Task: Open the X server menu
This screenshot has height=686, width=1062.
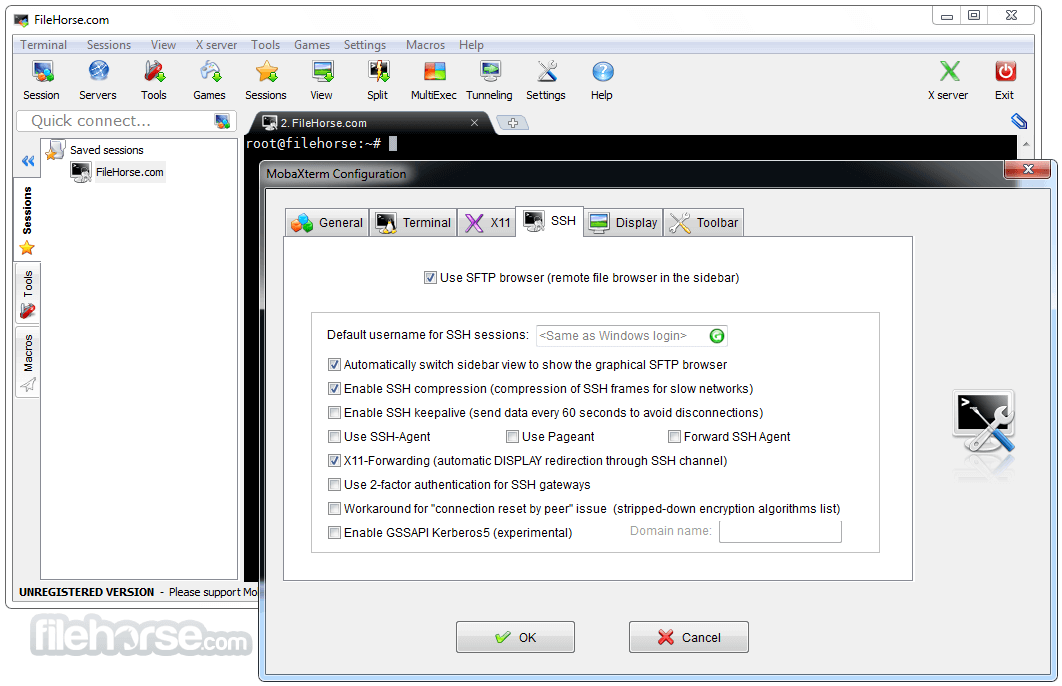Action: coord(216,45)
